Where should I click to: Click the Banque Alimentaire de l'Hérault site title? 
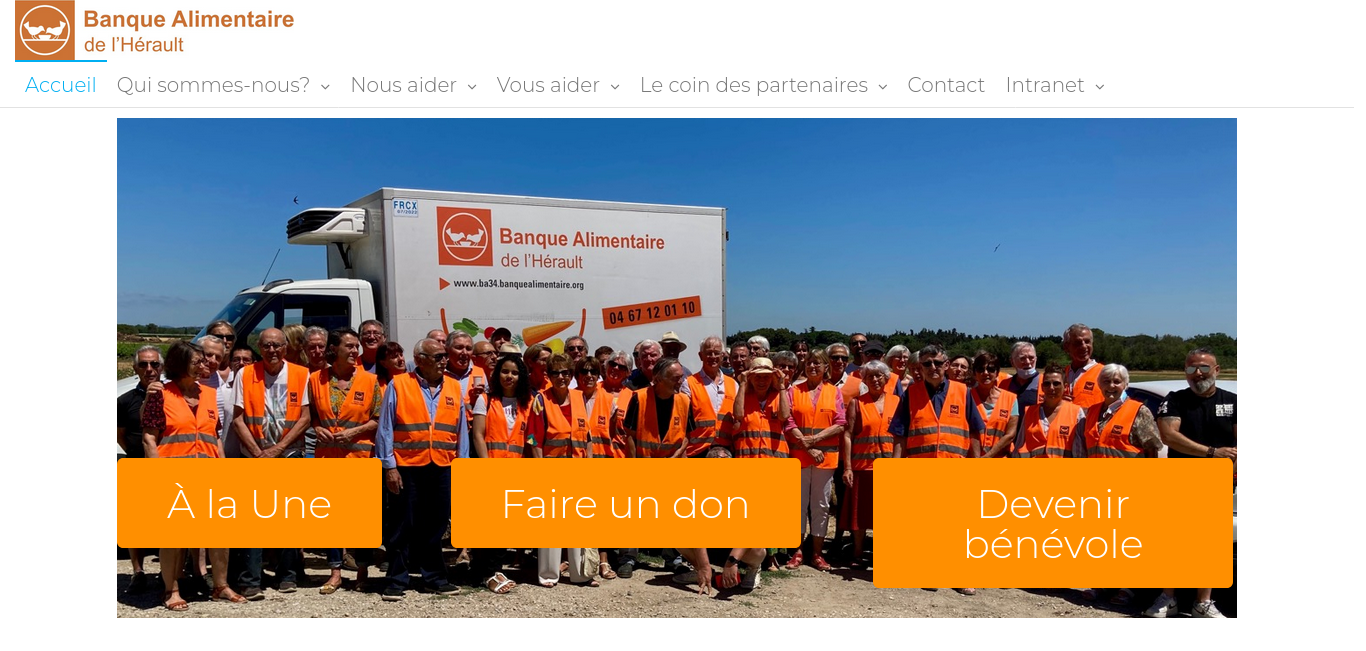(189, 31)
